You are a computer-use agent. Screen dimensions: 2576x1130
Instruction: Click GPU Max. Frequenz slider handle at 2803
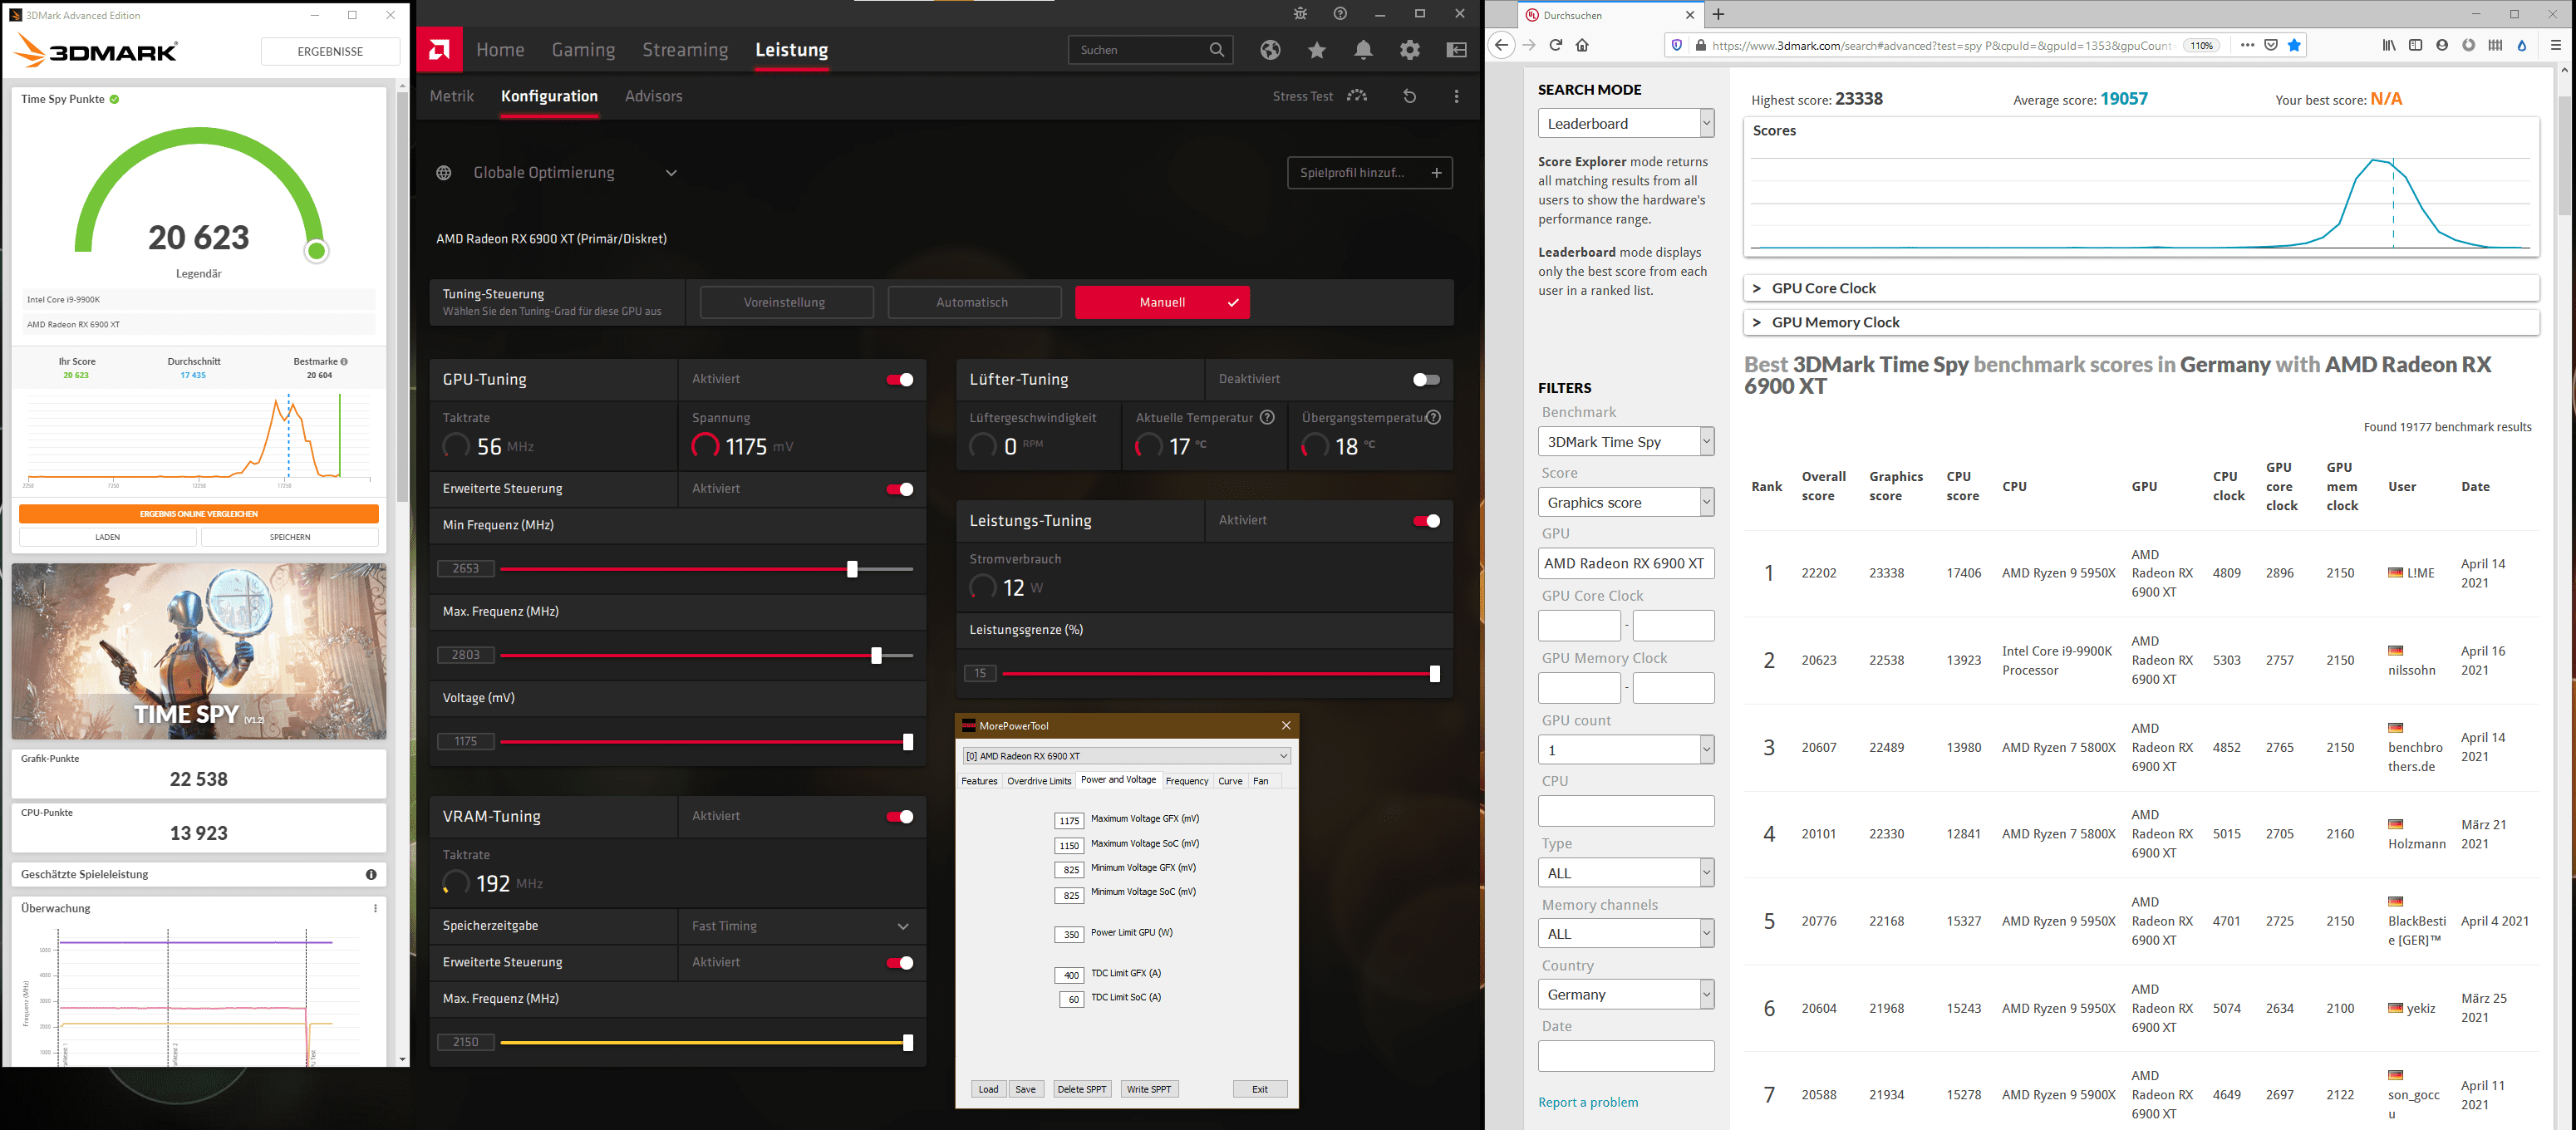click(x=876, y=656)
